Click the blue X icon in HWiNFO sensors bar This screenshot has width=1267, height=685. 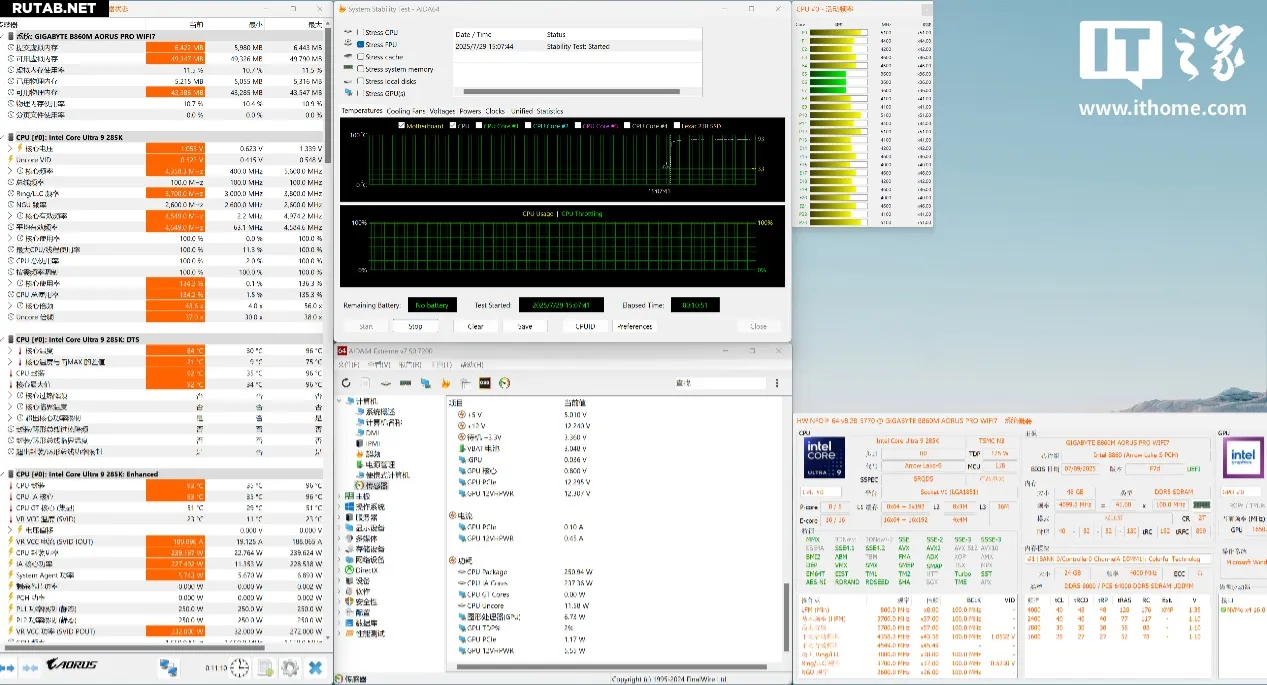315,667
